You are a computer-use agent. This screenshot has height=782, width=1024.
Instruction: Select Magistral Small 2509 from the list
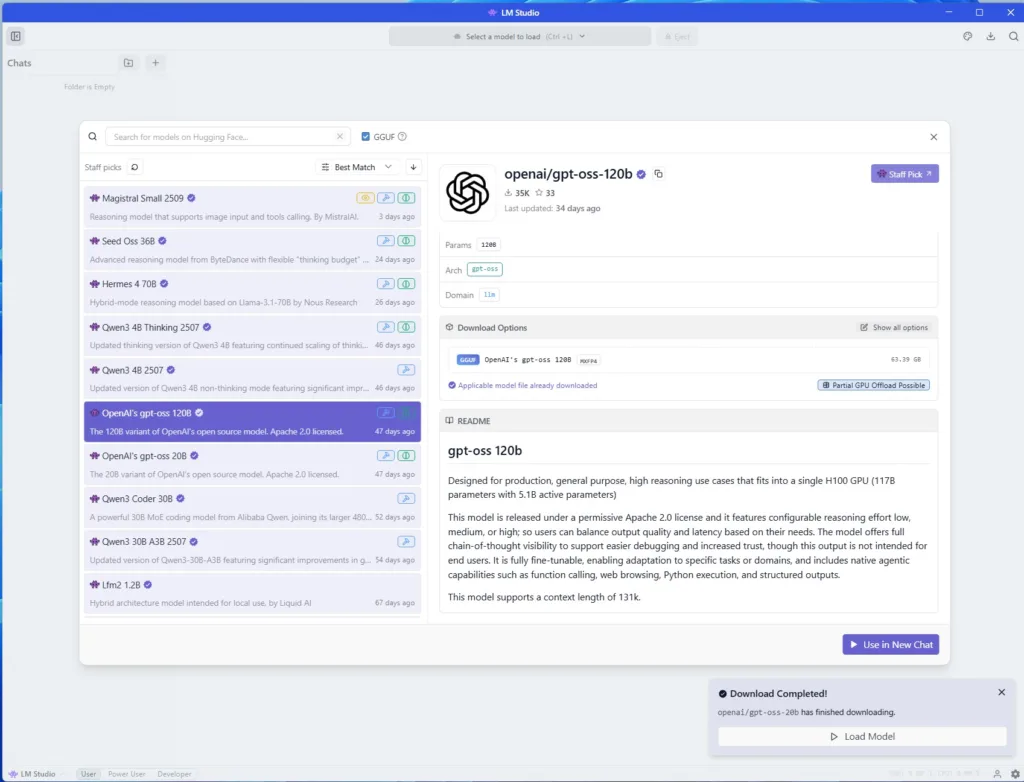tap(252, 206)
